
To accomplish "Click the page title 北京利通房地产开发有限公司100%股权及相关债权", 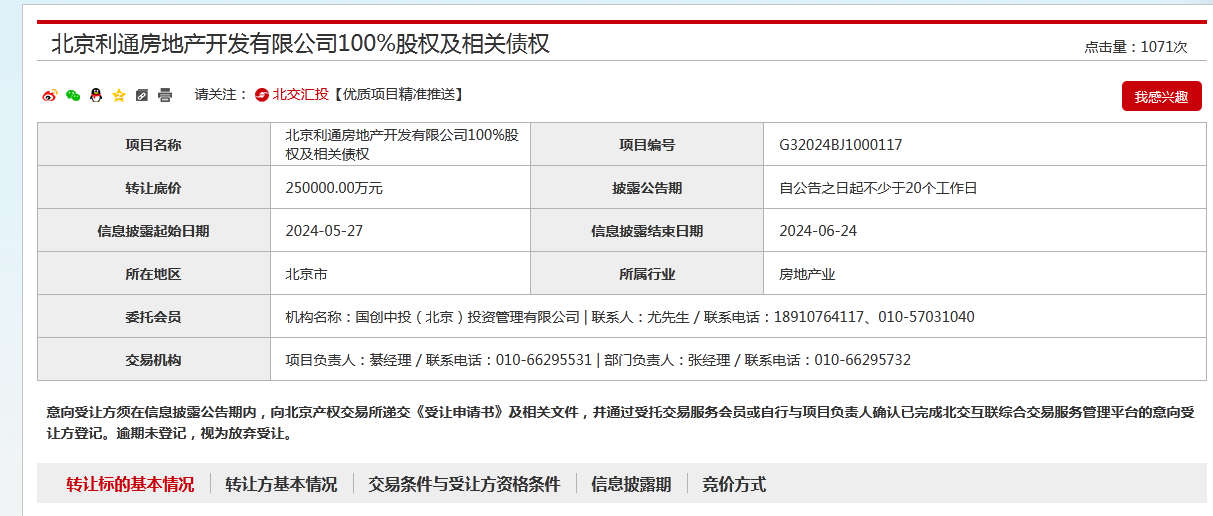I will click(300, 44).
